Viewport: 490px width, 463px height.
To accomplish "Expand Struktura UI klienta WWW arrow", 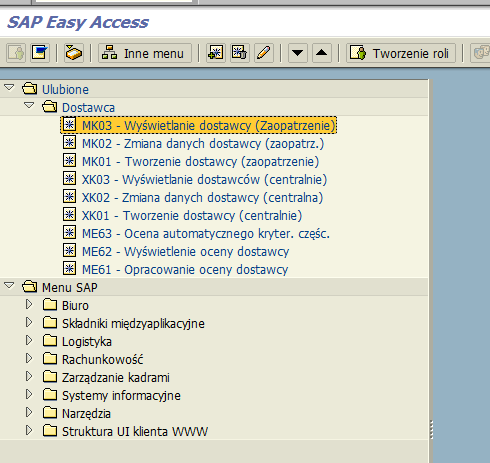I will 29,430.
